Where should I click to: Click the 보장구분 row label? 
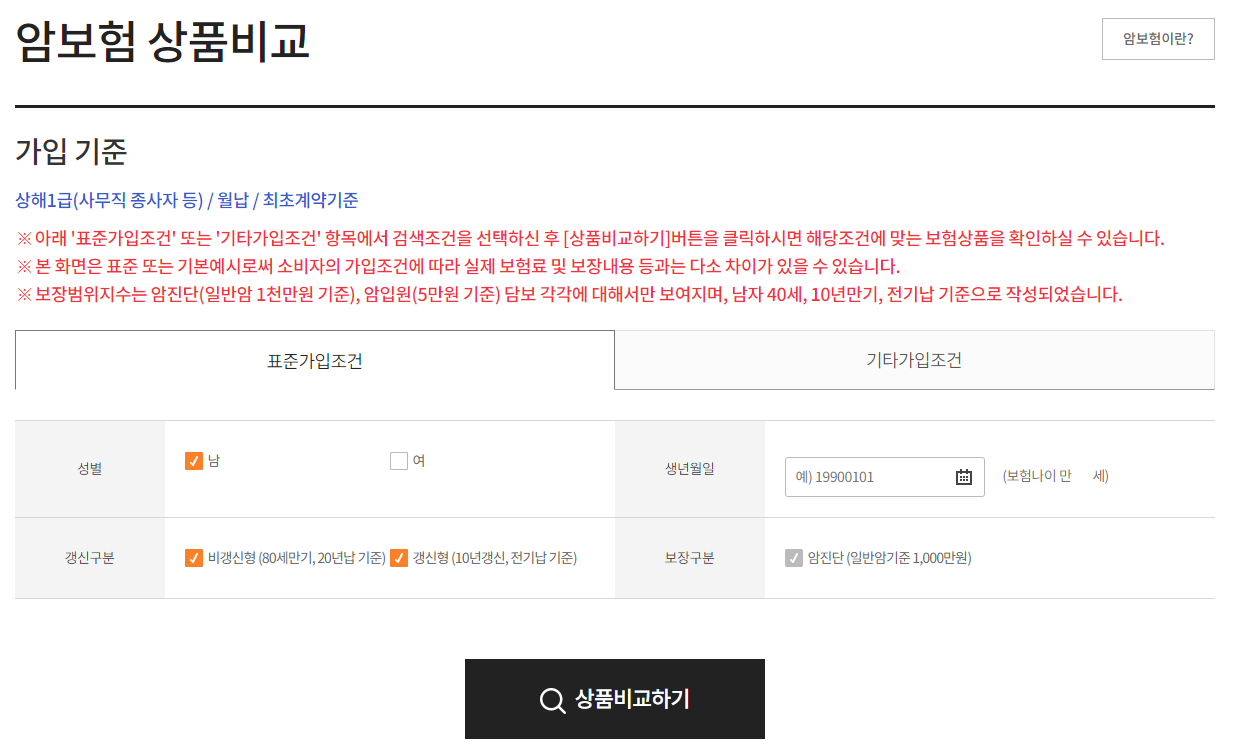690,558
